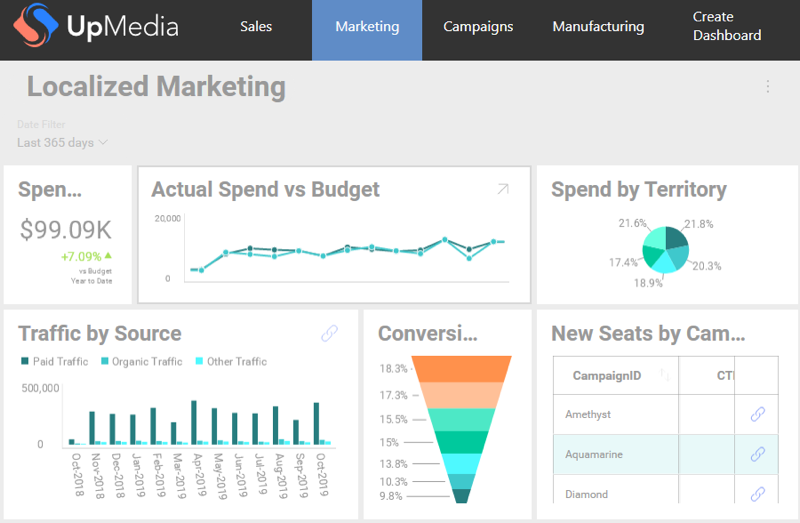Viewport: 800px width, 523px height.
Task: Expand the Last 365 days date filter
Action: click(x=62, y=143)
